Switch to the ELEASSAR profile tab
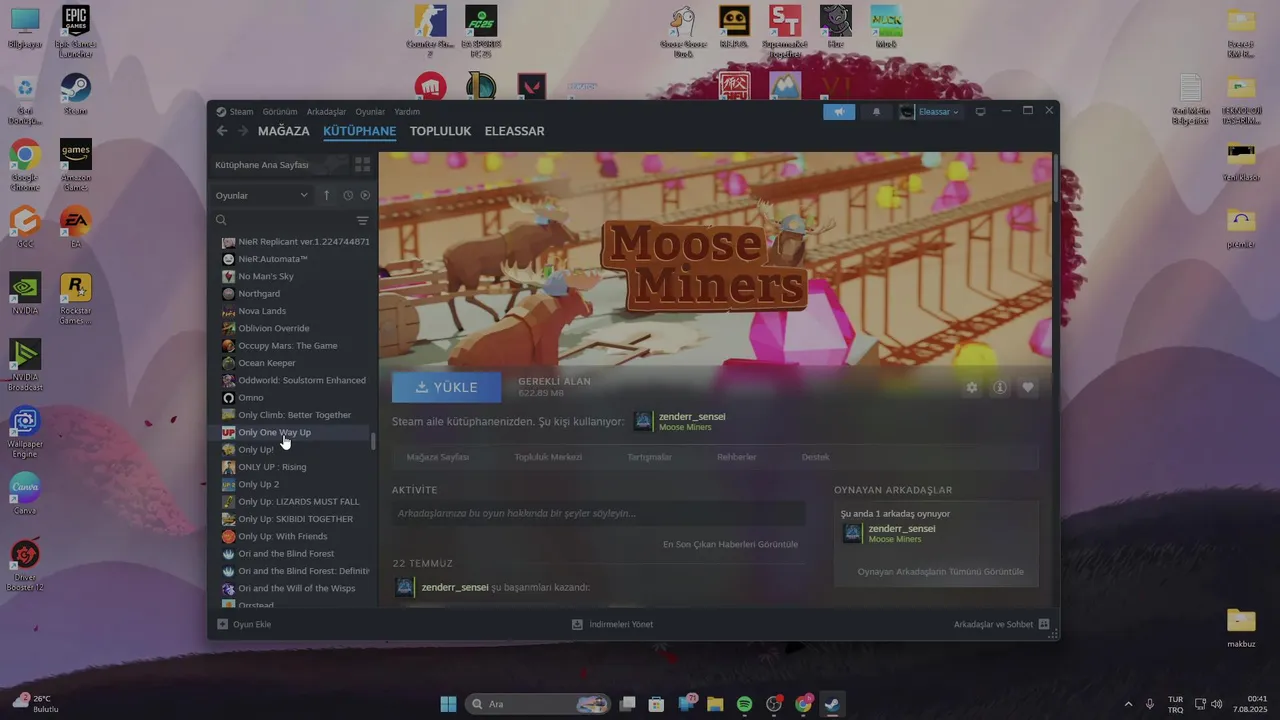Screen dimensions: 1280x720 point(514,131)
